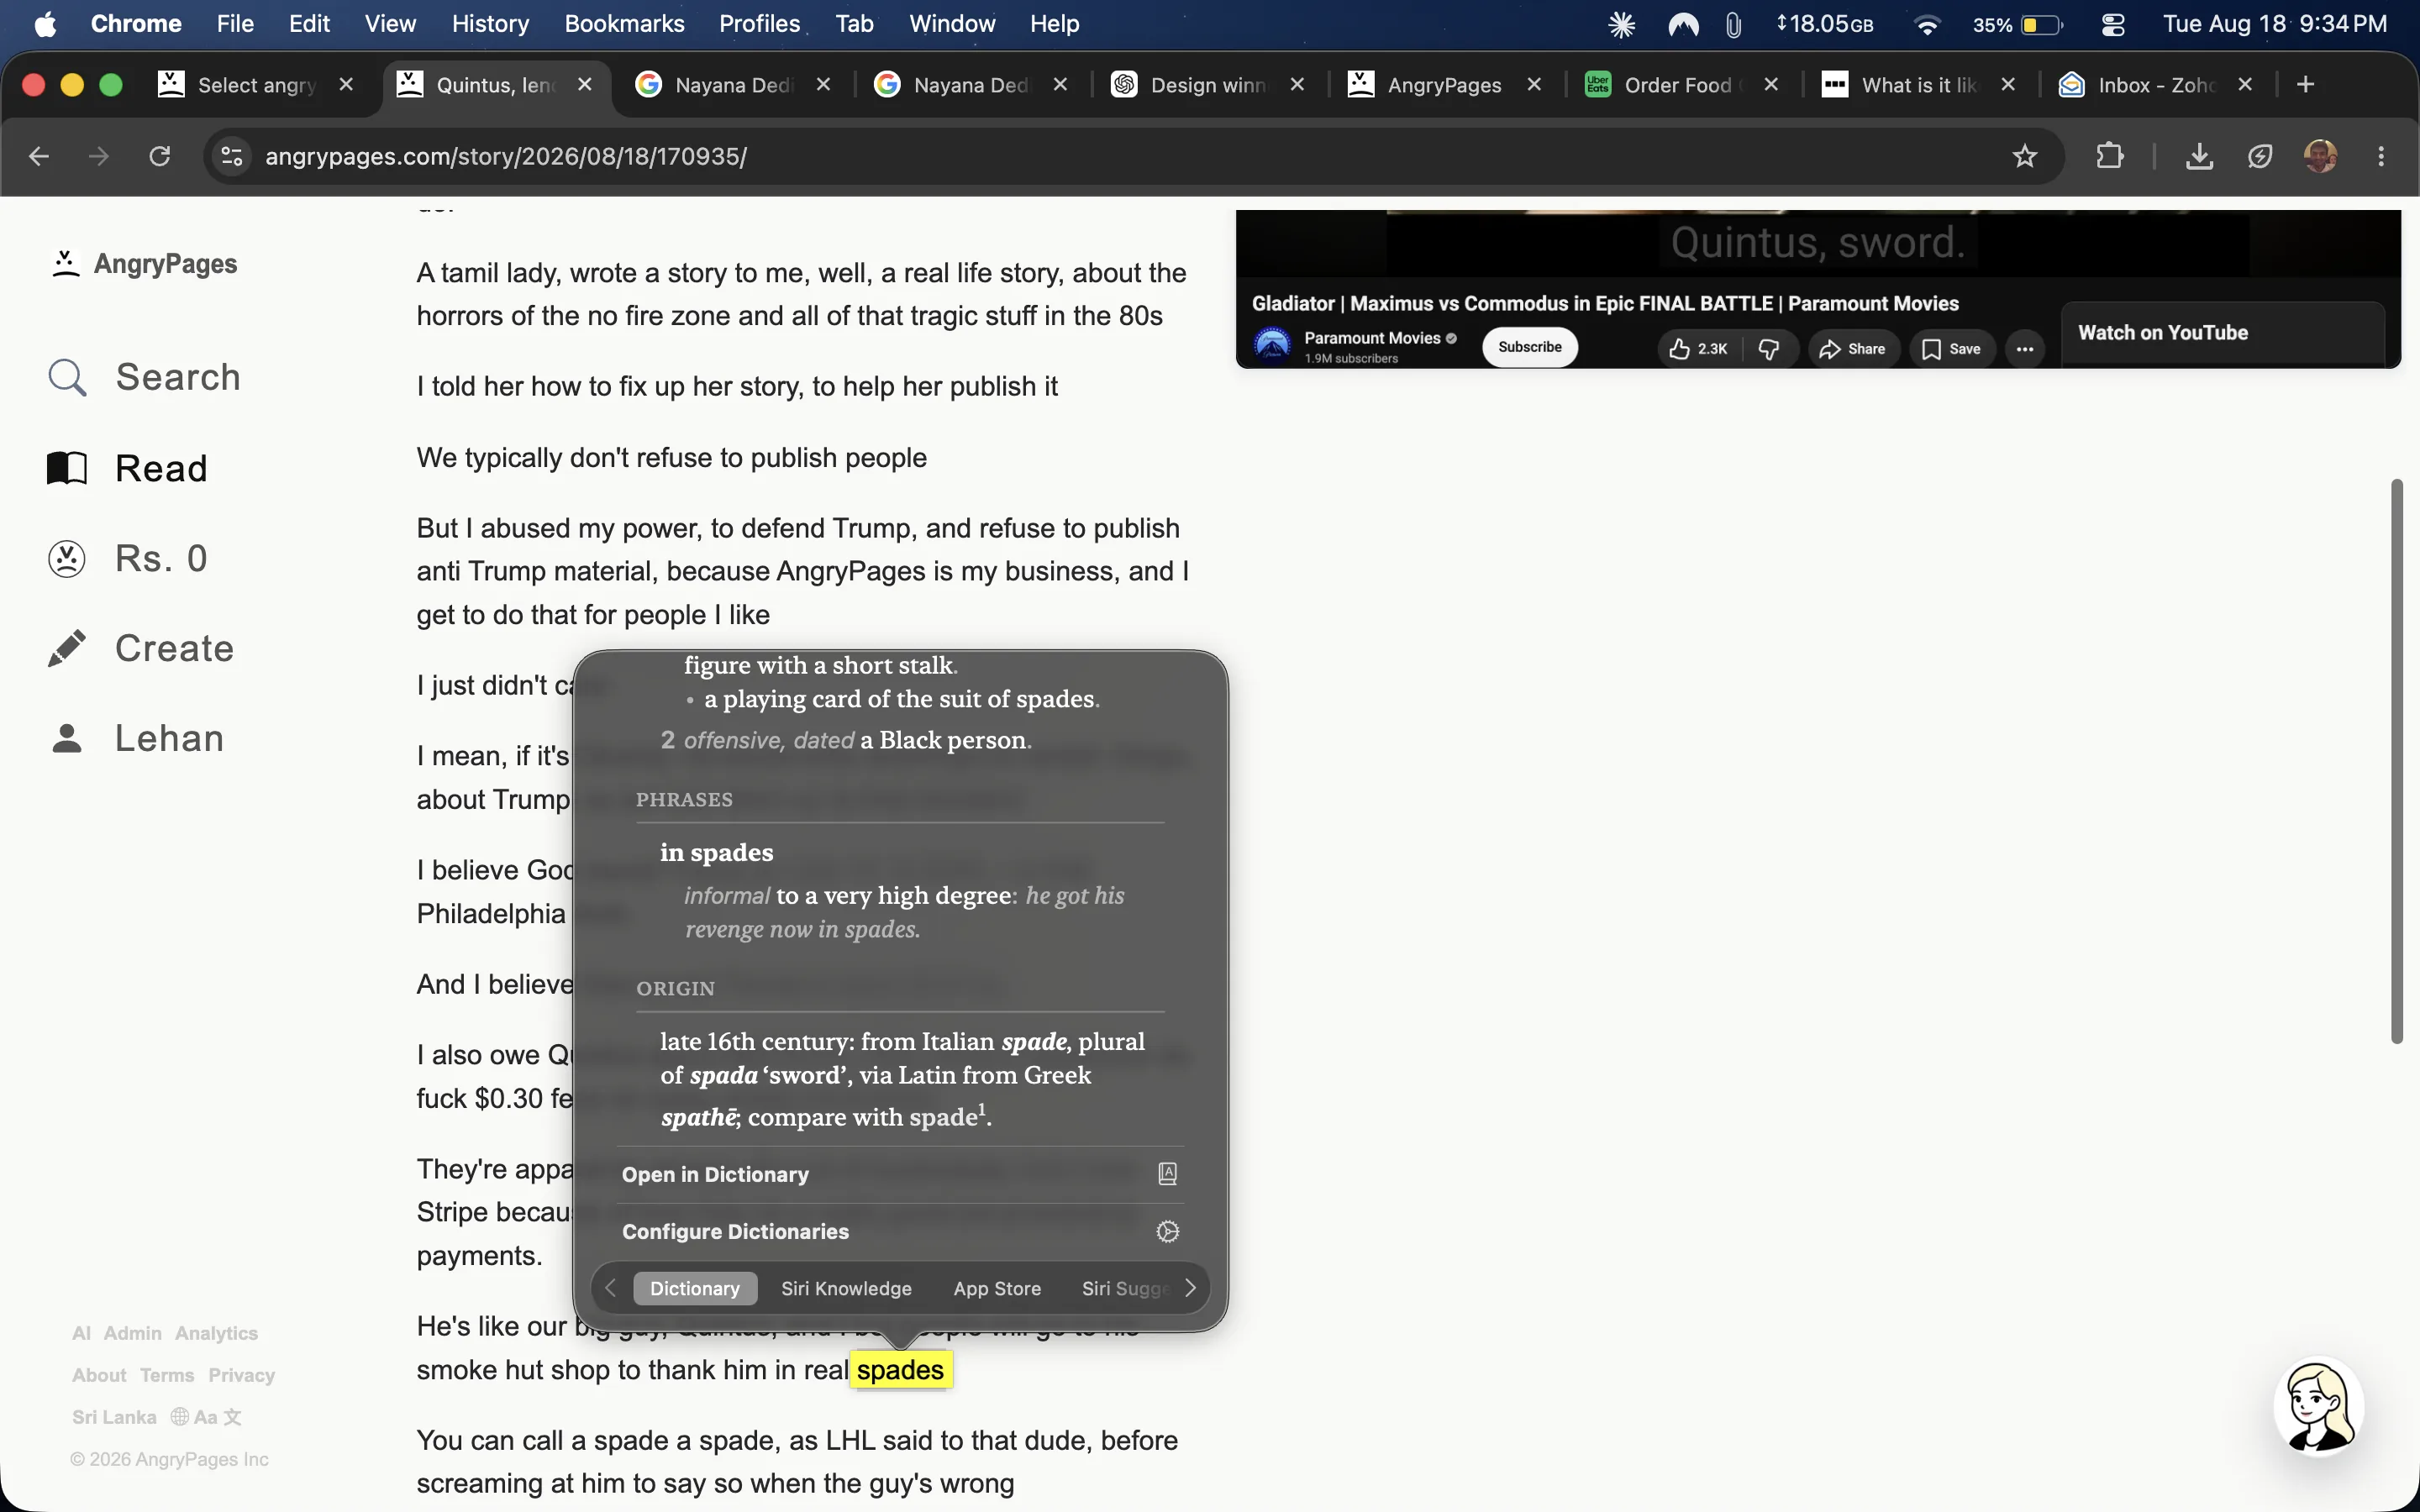Open the Analytics footer link

[x=216, y=1333]
